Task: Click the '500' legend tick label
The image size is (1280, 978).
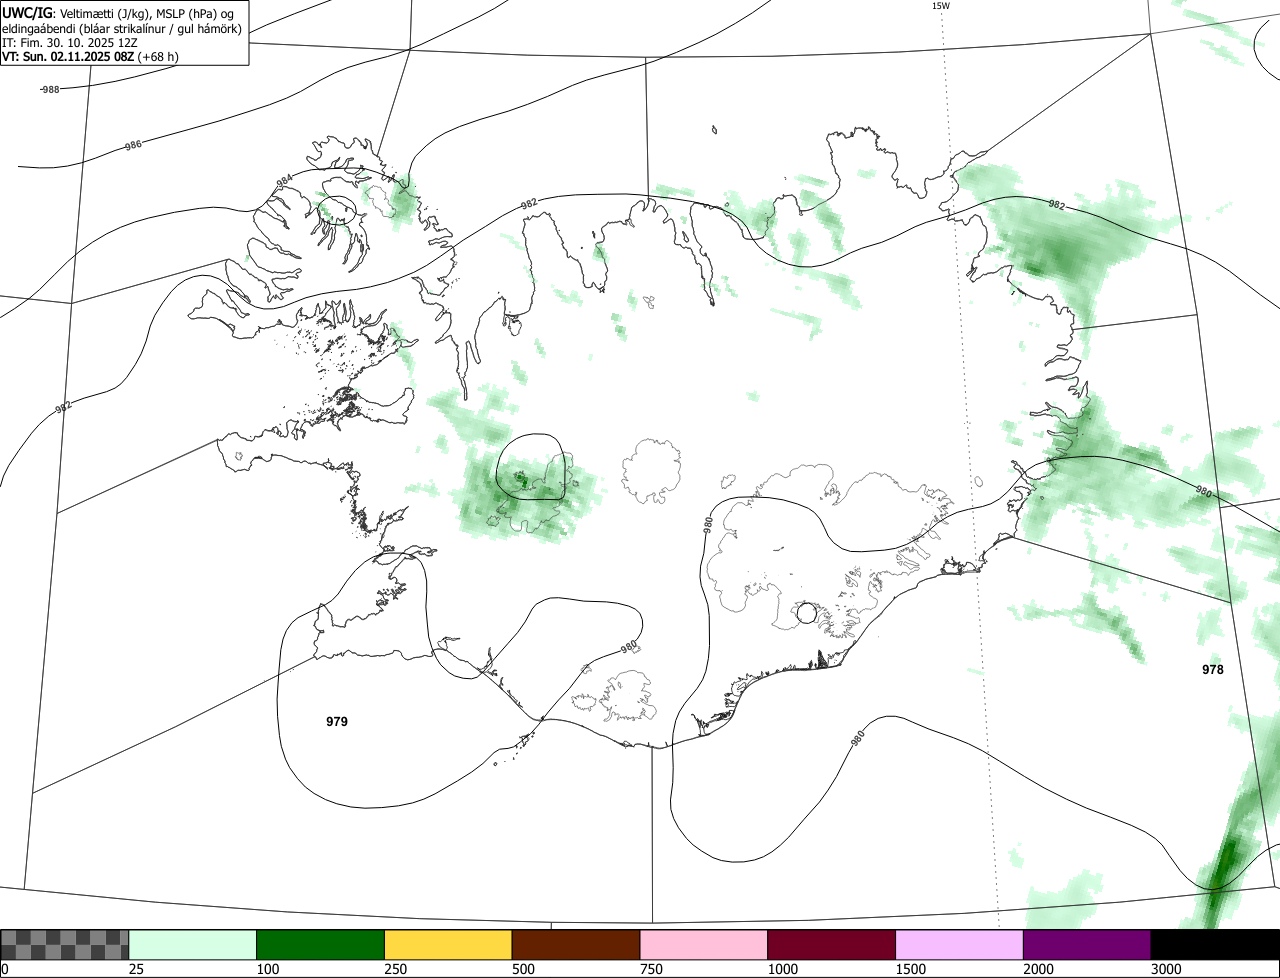Action: point(524,969)
